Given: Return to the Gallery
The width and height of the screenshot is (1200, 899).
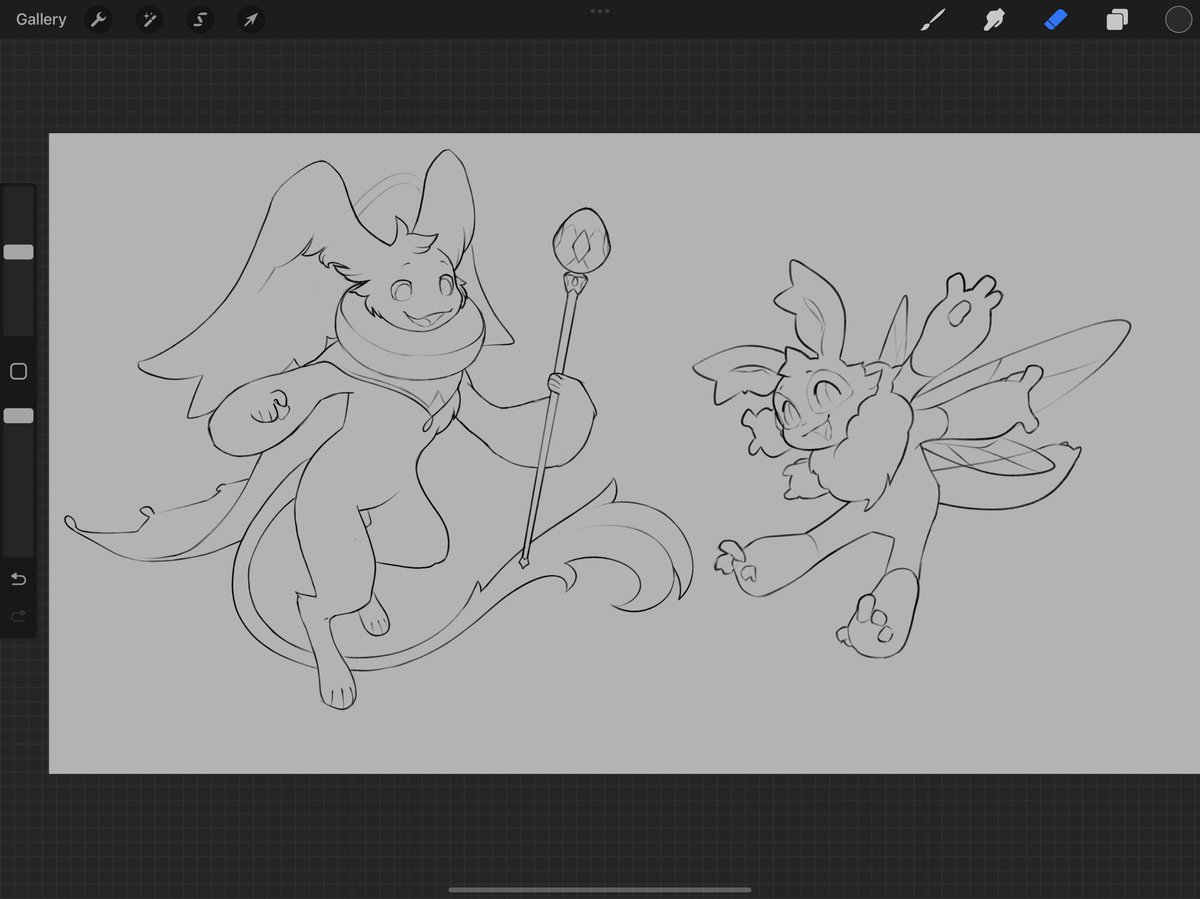Looking at the screenshot, I should coord(40,19).
